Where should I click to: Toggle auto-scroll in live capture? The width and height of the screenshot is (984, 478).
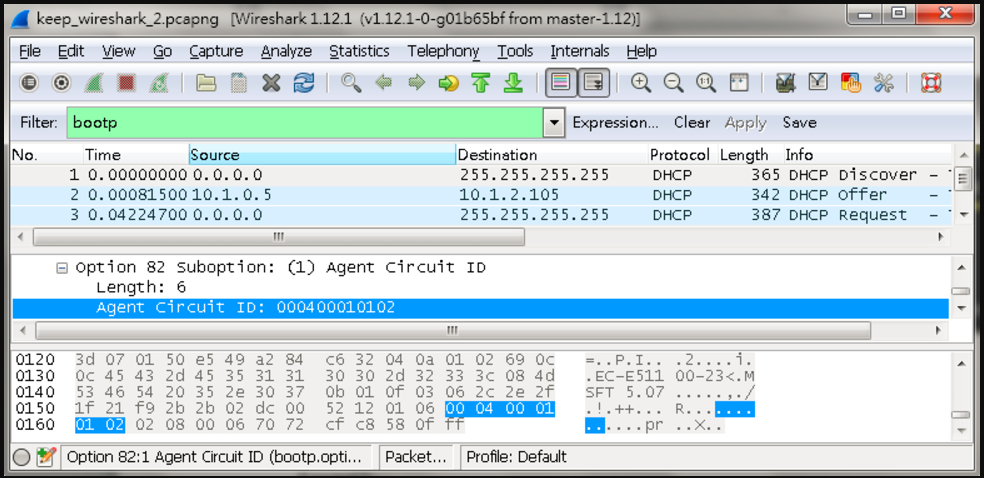tap(594, 83)
